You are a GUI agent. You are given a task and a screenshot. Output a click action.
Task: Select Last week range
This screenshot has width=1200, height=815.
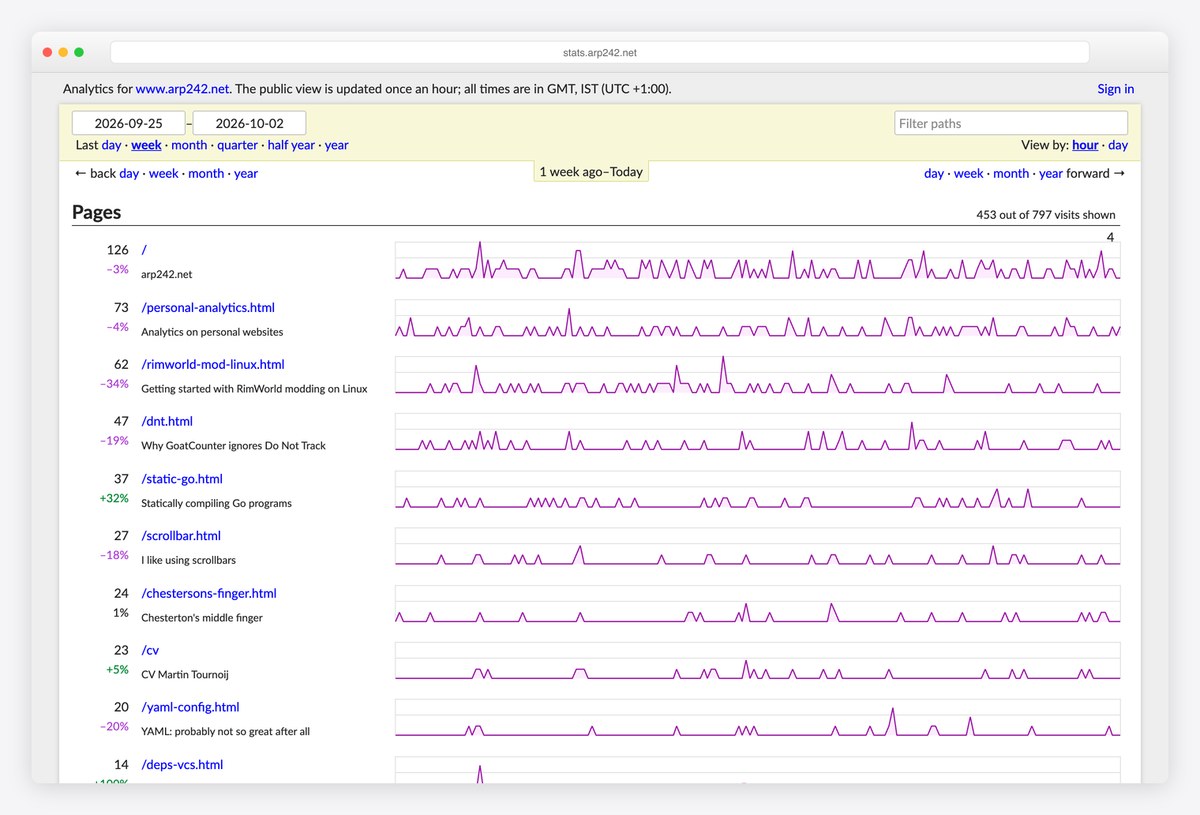(146, 145)
